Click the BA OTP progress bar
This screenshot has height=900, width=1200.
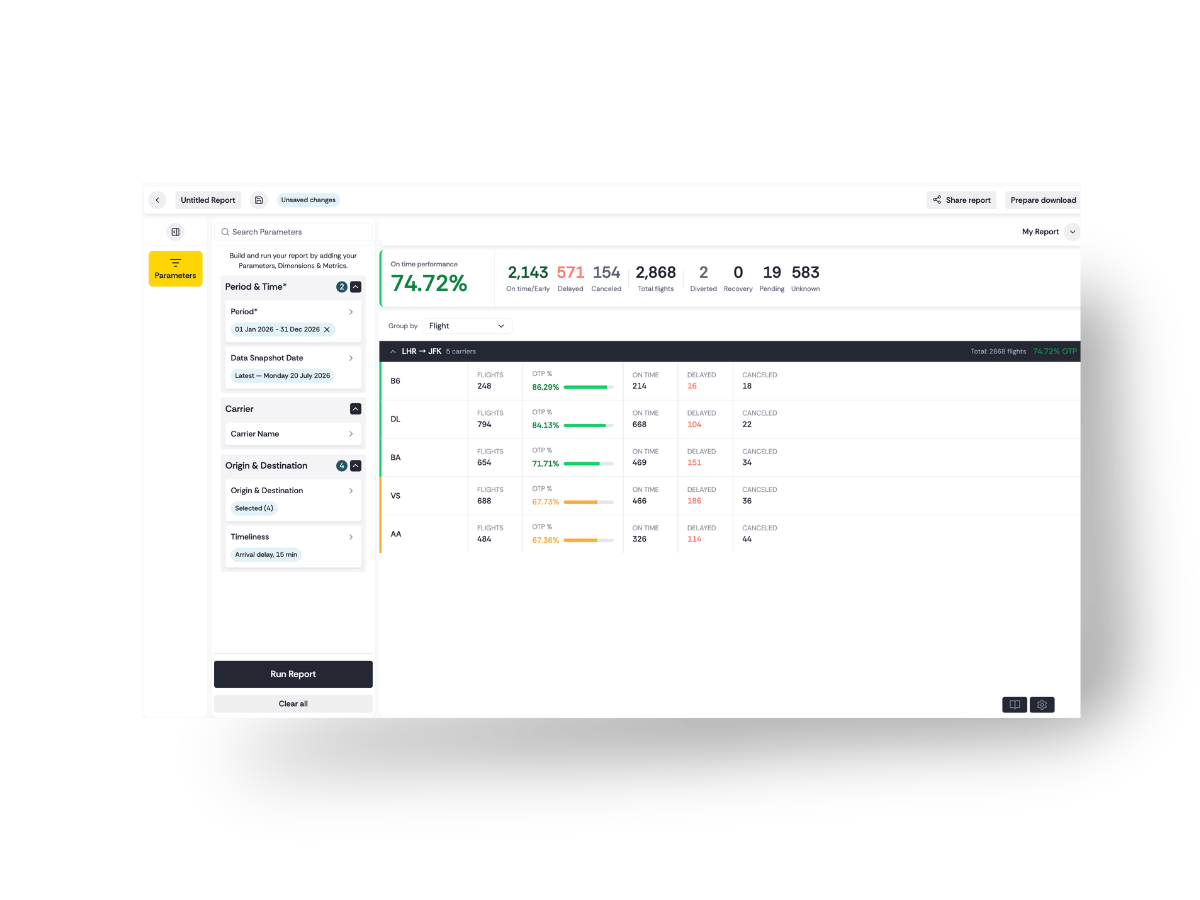click(x=589, y=463)
